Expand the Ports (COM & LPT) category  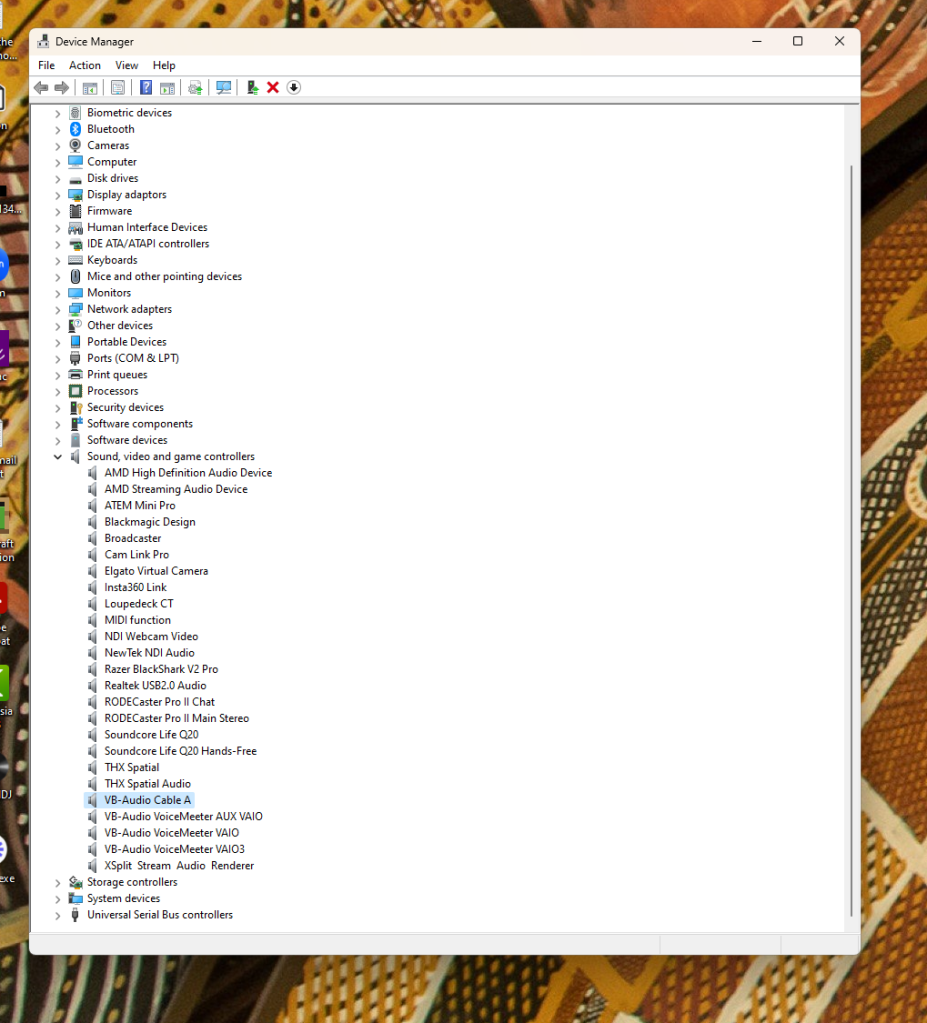click(x=58, y=358)
